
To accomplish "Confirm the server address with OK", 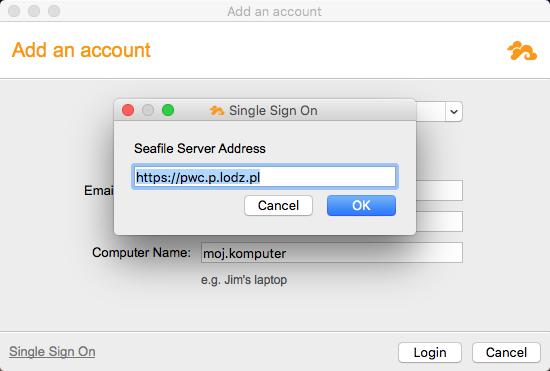I will [361, 205].
